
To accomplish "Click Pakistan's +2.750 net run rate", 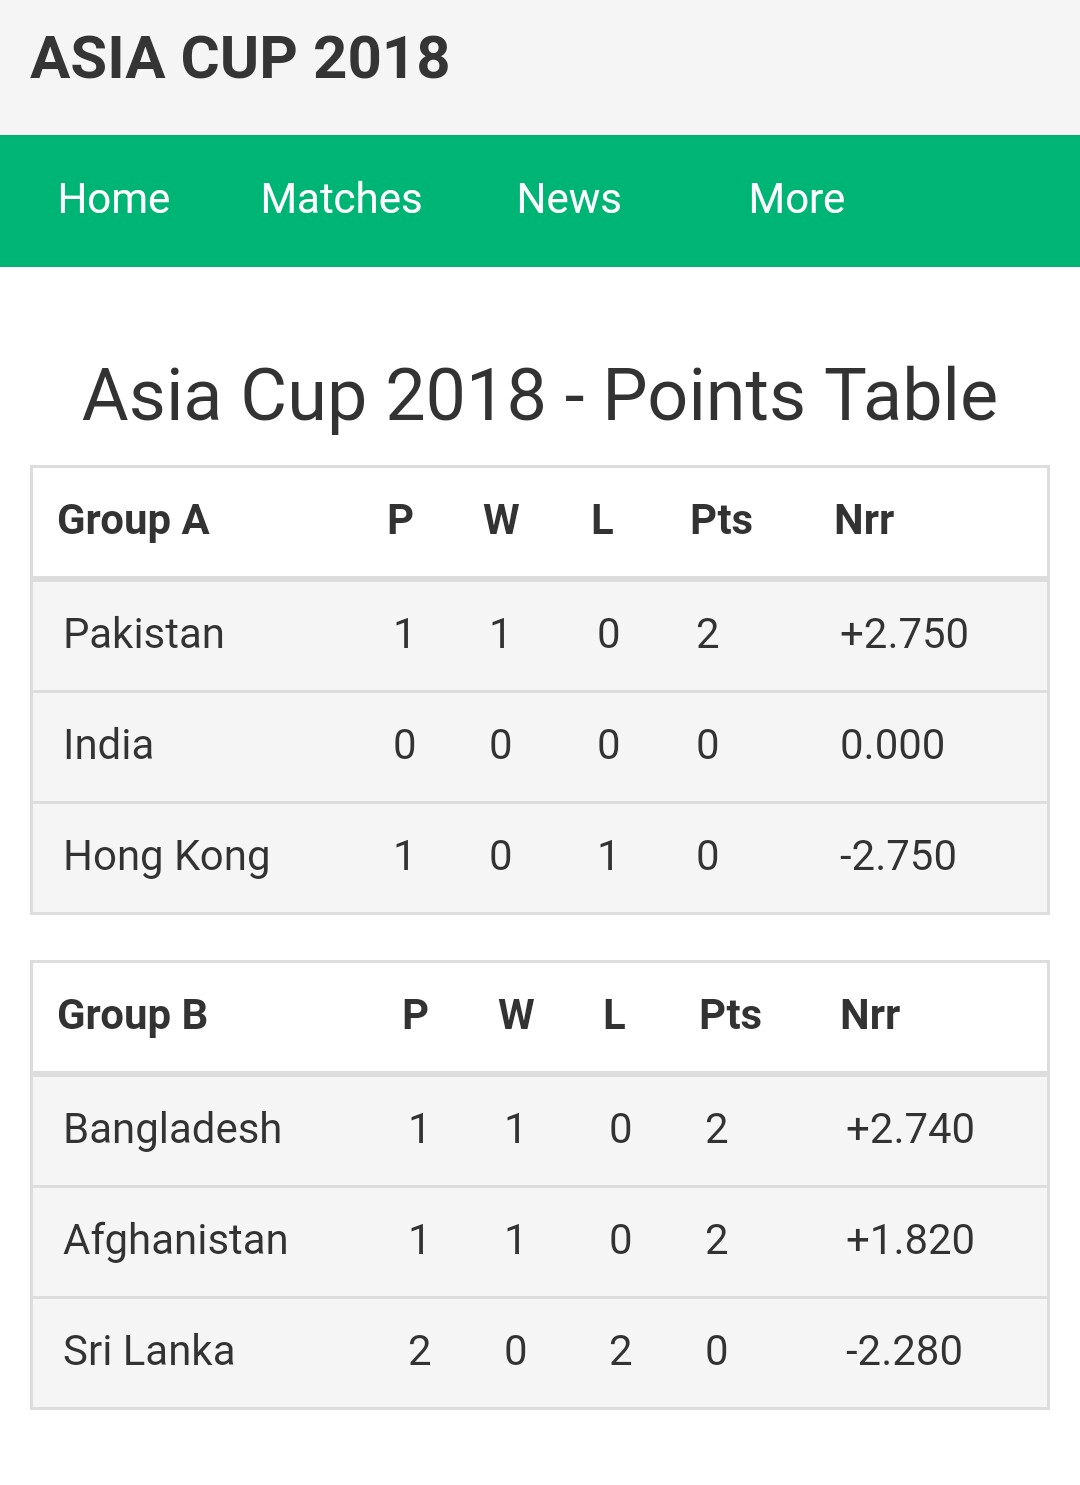I will coord(904,634).
